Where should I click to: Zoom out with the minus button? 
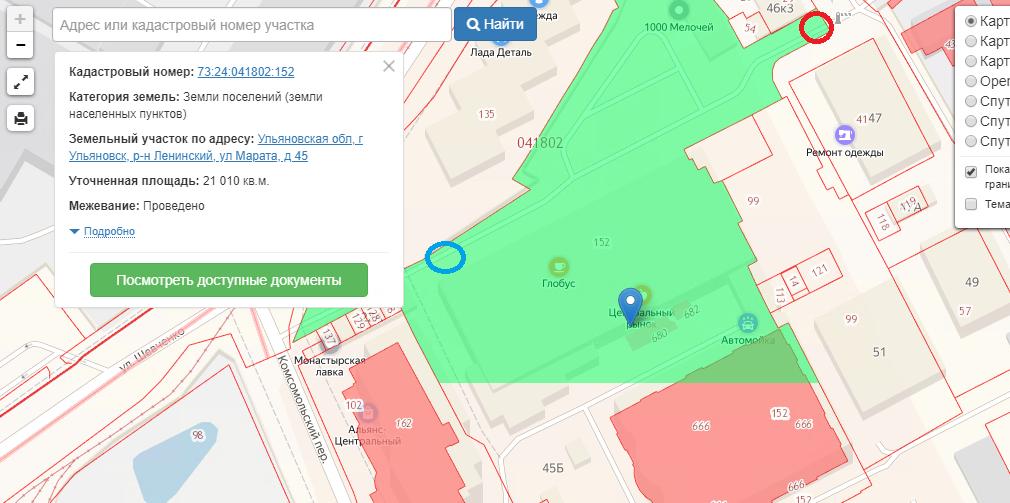coord(20,45)
